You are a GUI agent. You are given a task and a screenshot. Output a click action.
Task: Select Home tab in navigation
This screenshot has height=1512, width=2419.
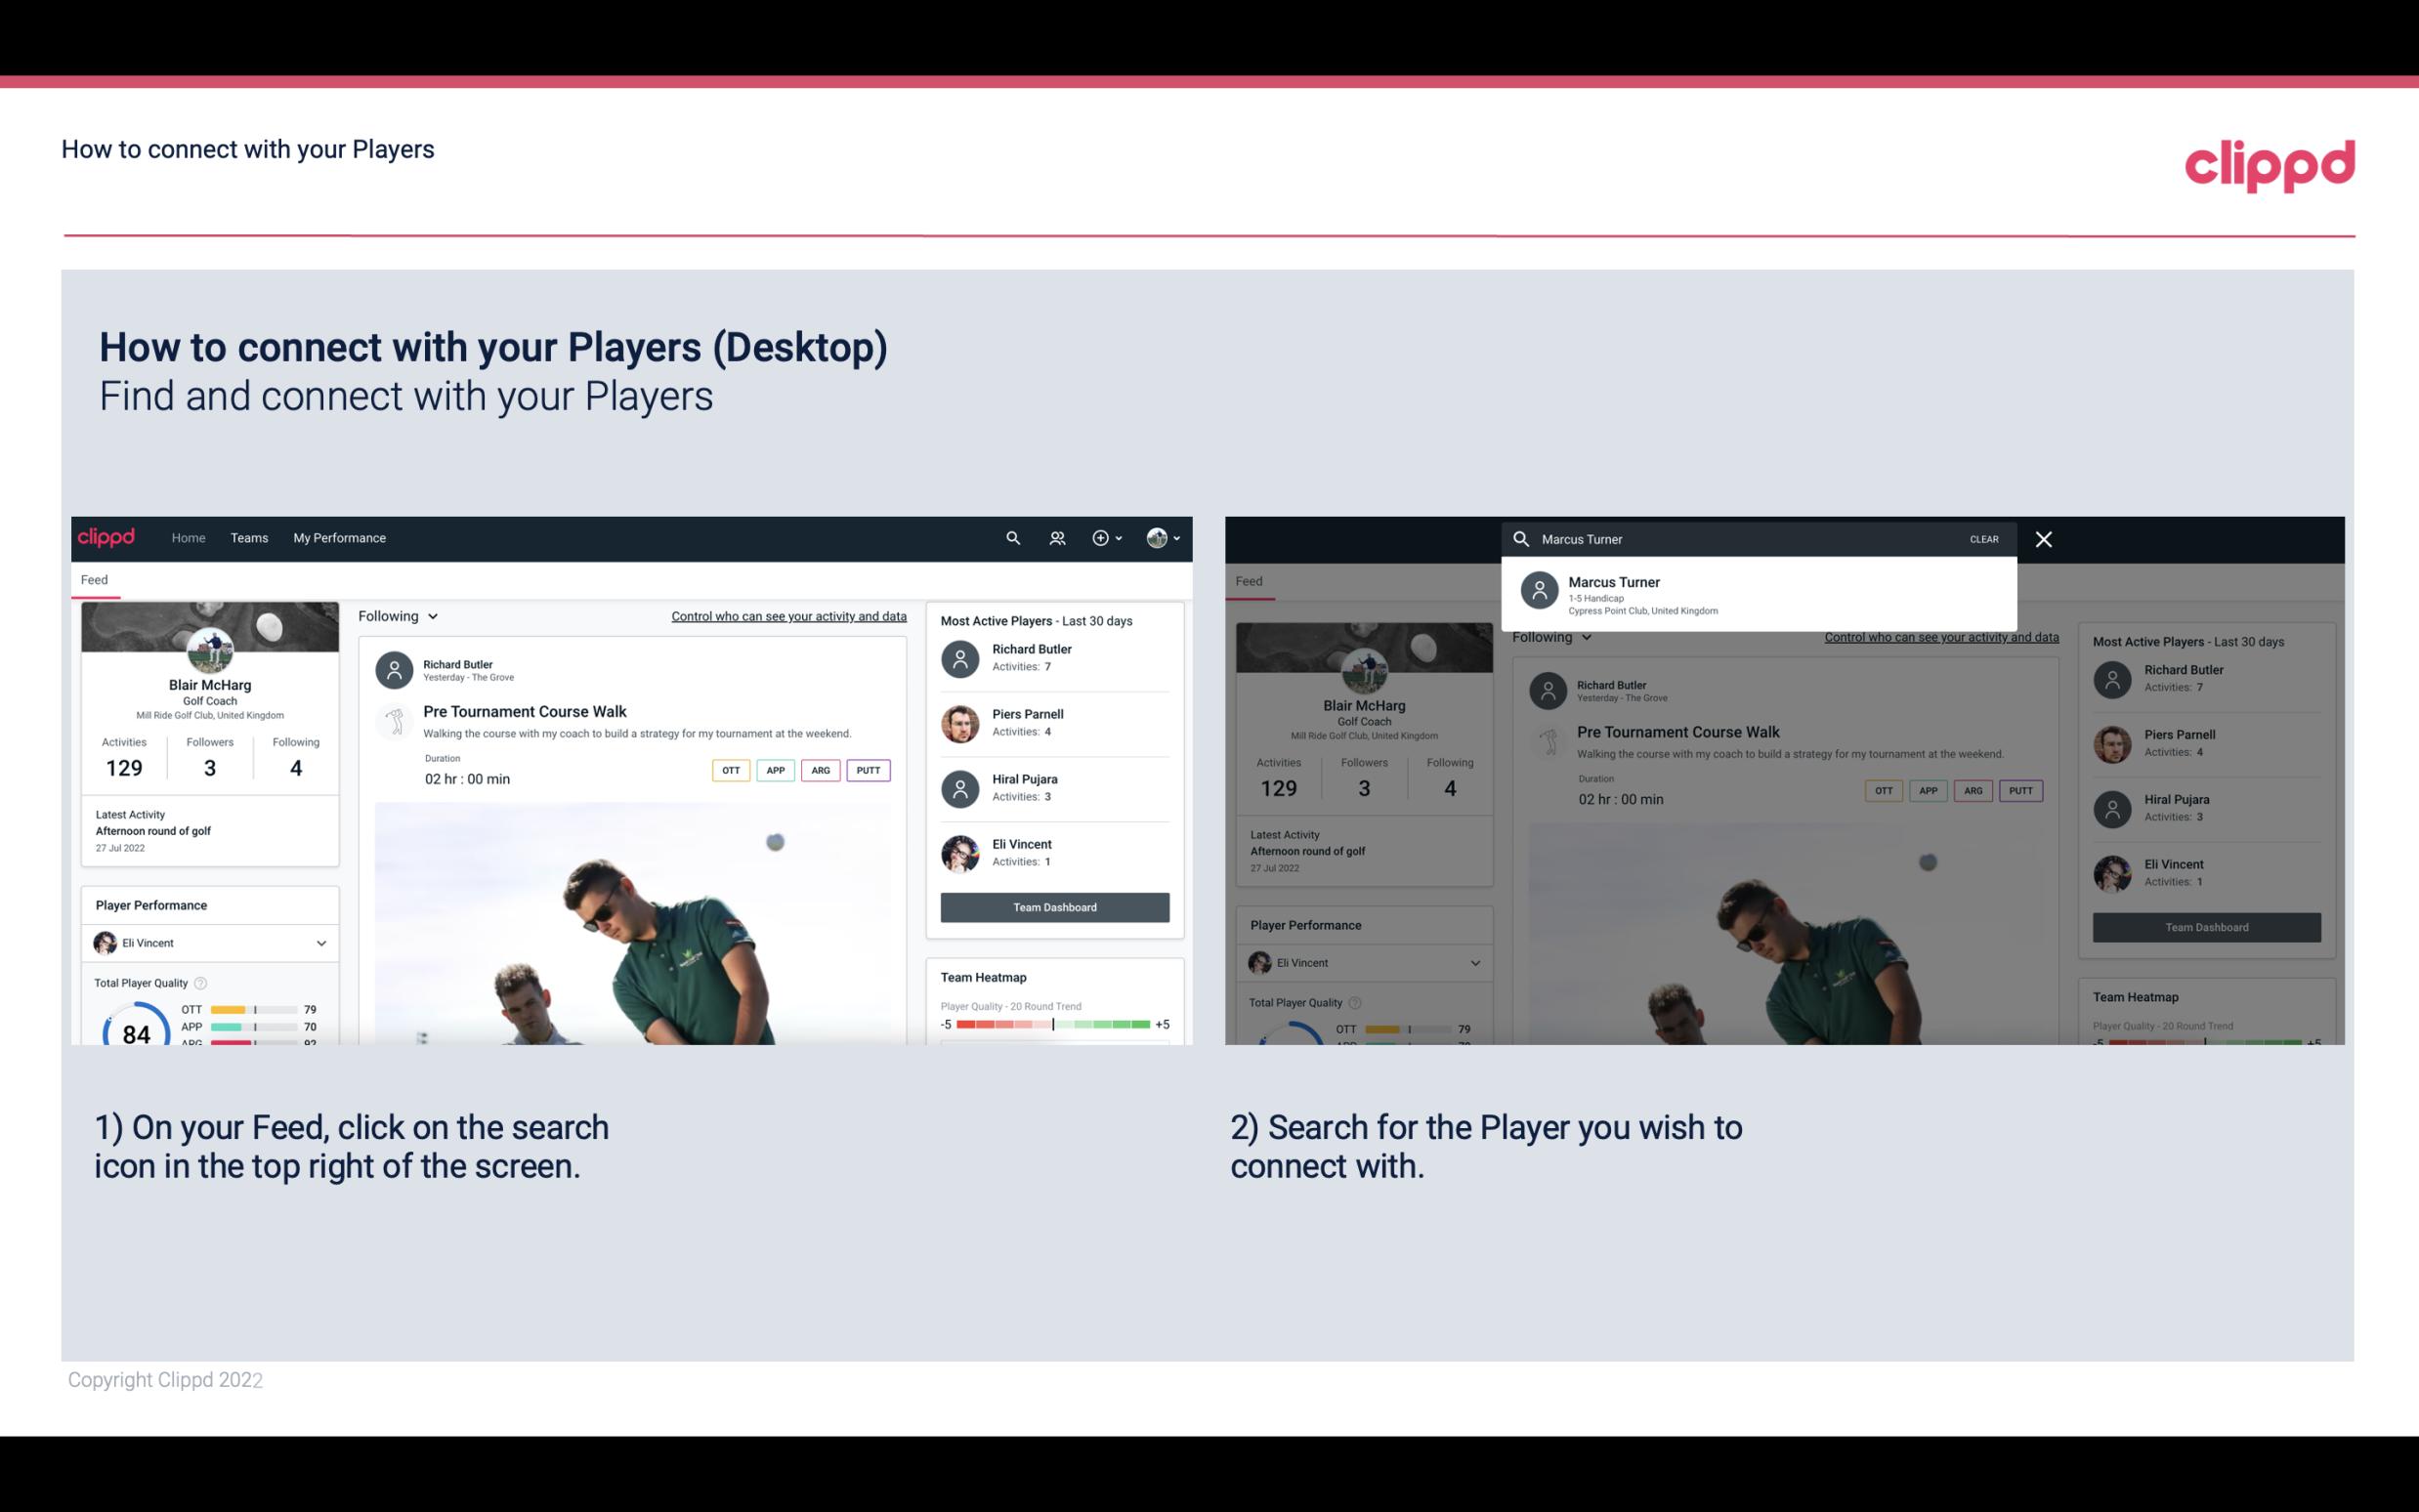pos(187,538)
